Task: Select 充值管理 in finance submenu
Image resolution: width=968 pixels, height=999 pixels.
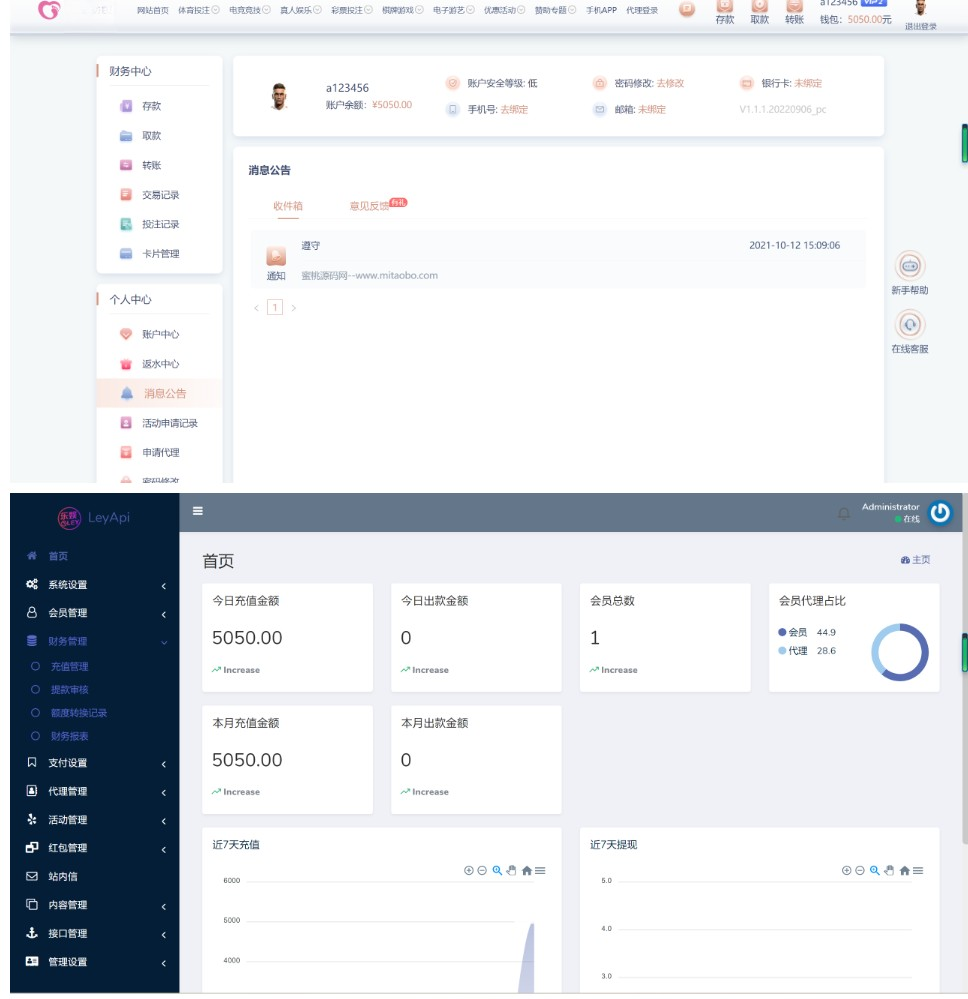Action: click(x=69, y=666)
